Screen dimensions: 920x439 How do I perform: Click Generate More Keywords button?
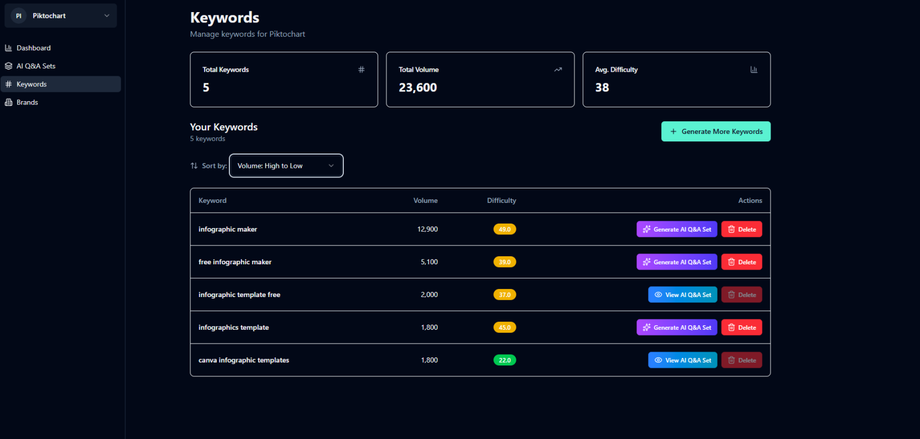click(x=715, y=131)
